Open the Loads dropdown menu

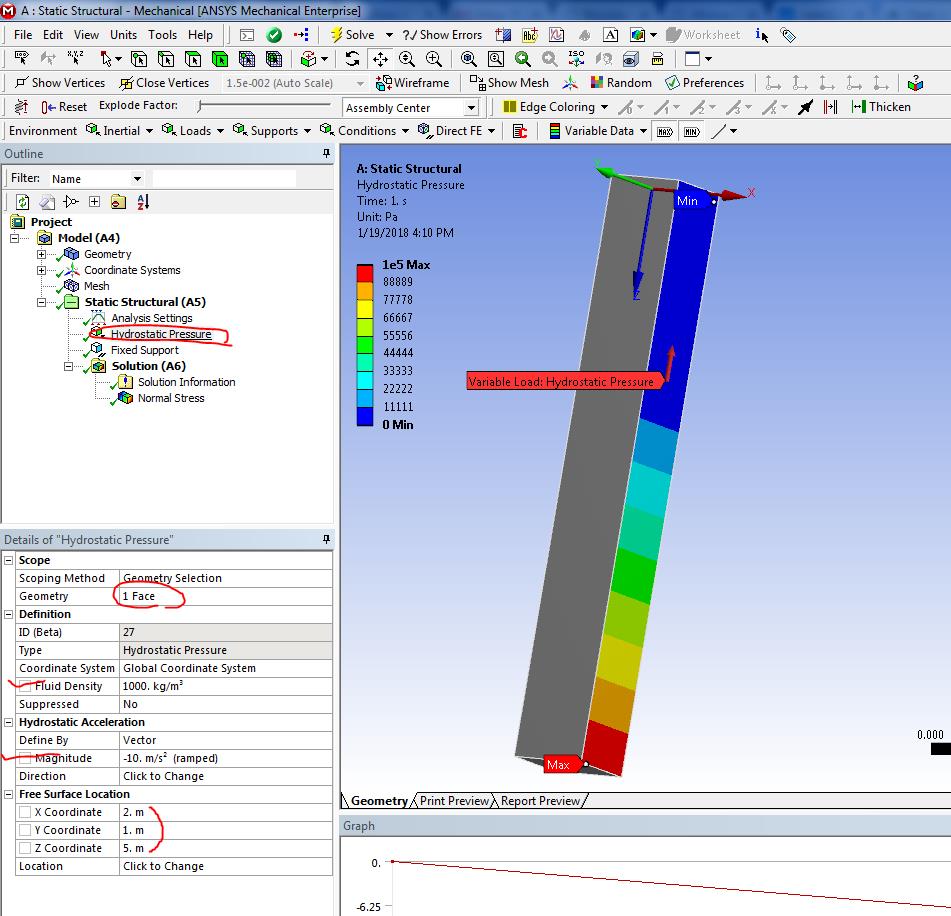(195, 131)
